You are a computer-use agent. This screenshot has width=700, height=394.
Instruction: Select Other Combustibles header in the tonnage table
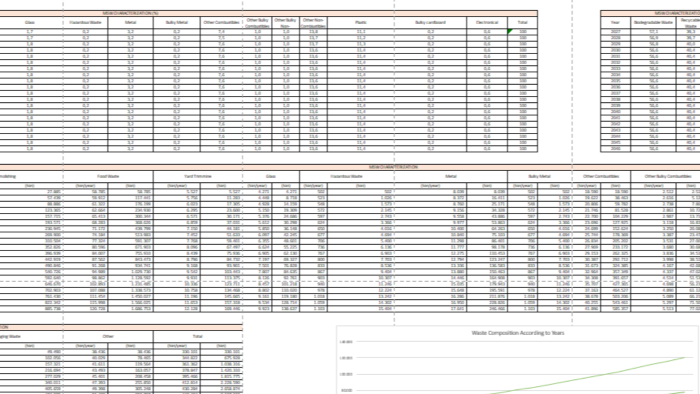pos(601,176)
